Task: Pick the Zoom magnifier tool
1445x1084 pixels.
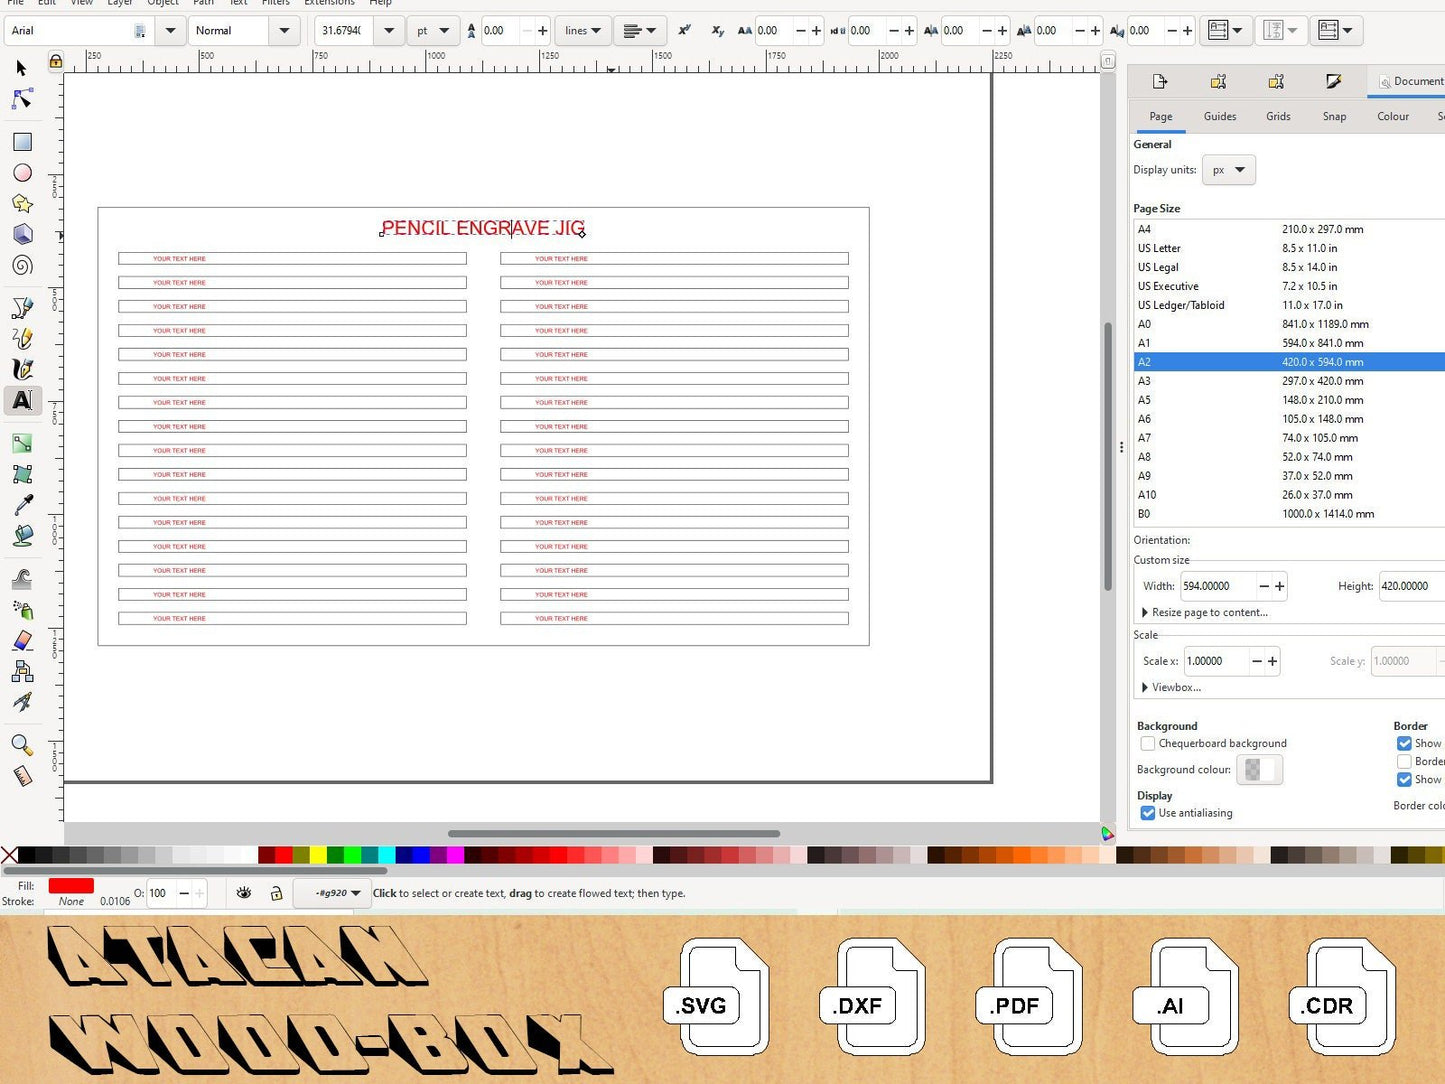Action: [x=22, y=745]
